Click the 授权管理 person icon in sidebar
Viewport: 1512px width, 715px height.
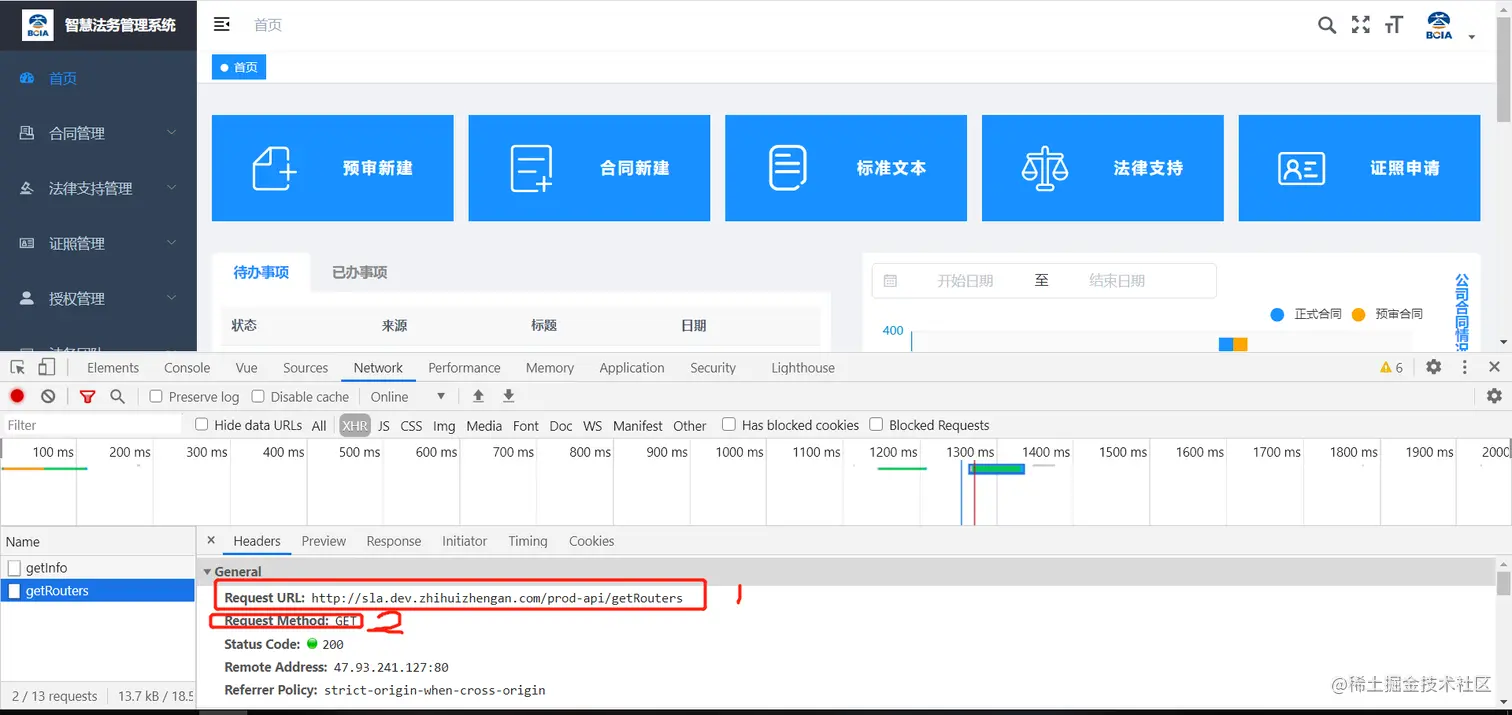pyautogui.click(x=27, y=298)
